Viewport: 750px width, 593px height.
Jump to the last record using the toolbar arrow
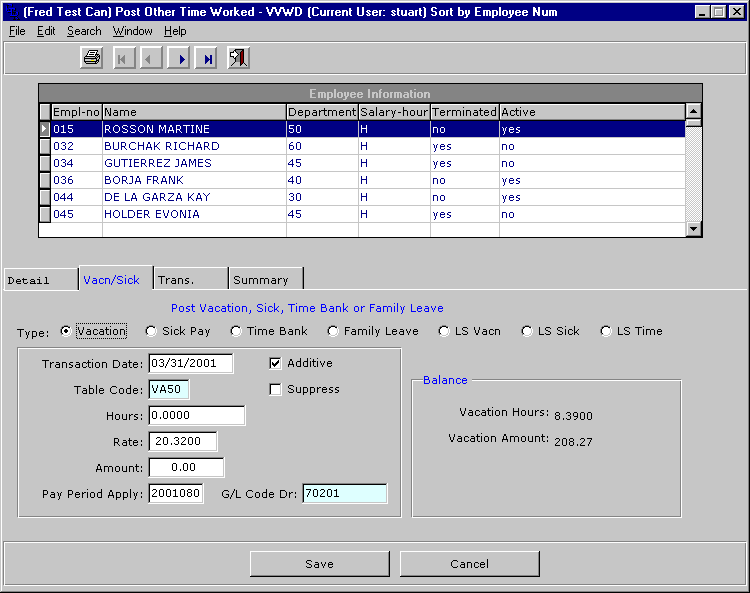[x=208, y=59]
